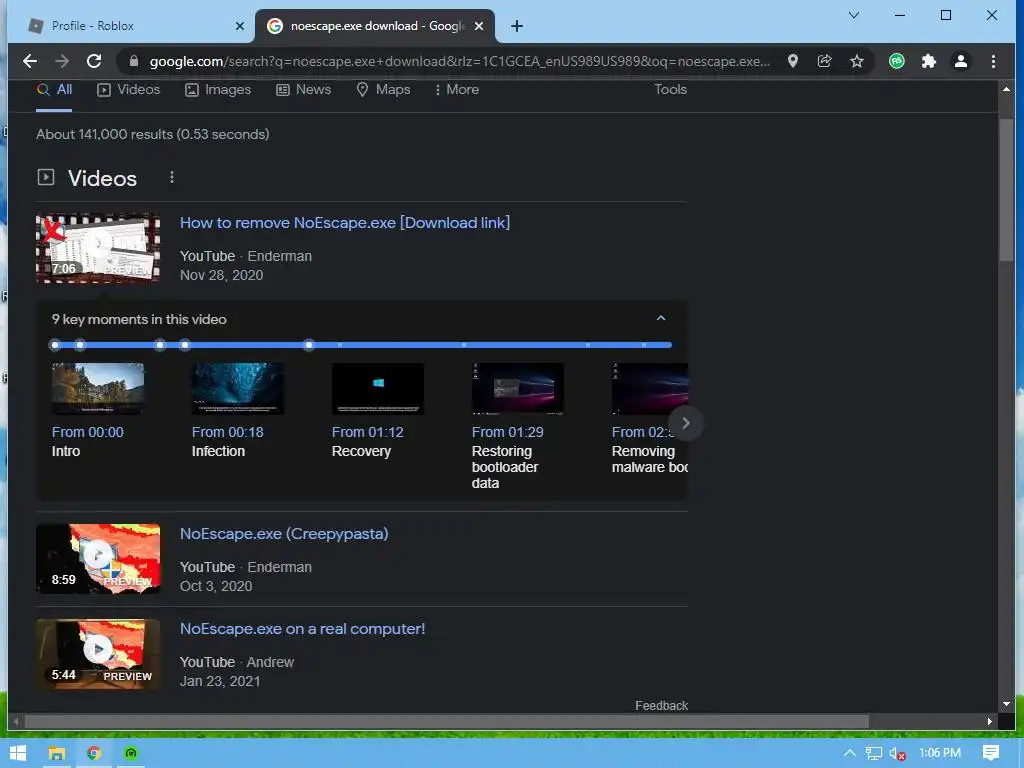This screenshot has height=768, width=1024.
Task: Open NoEscape.exe (Creepypasta) video link
Action: 284,534
